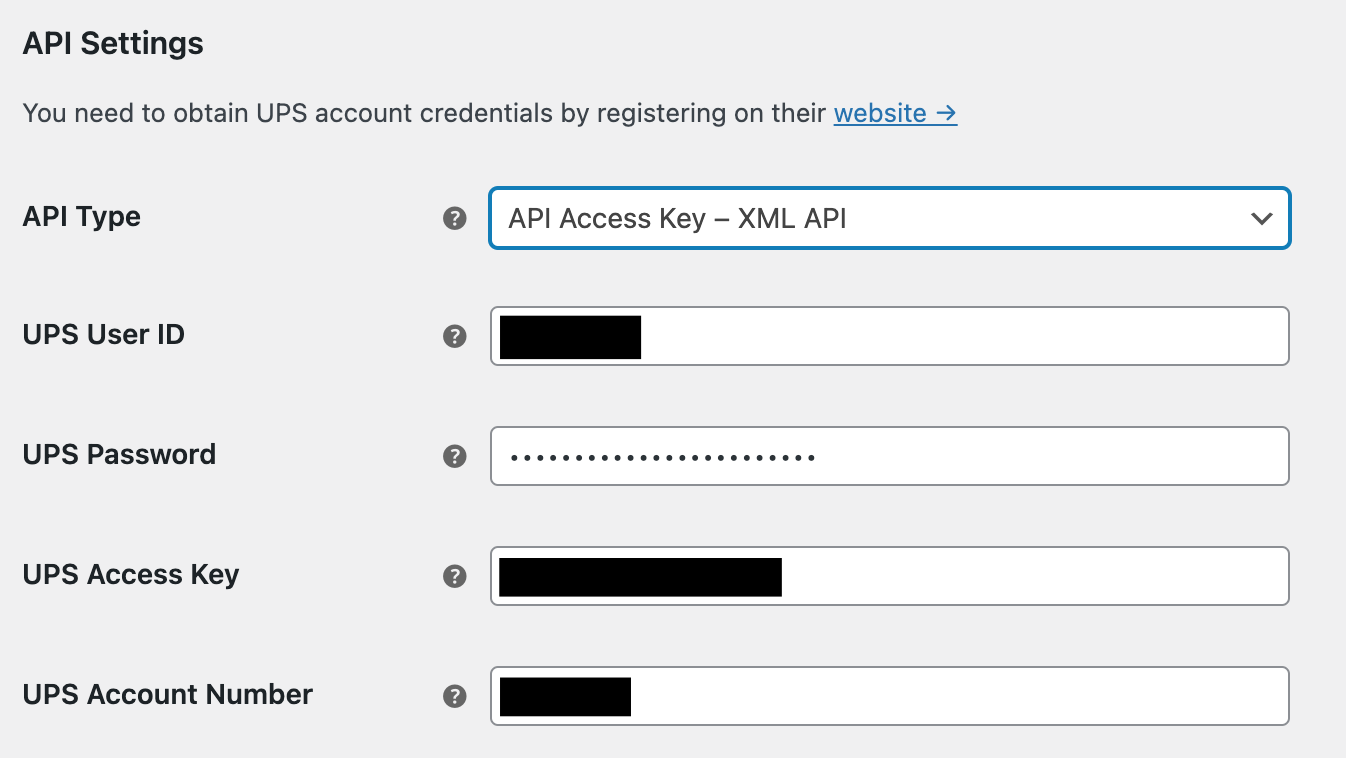Click the UPS Access Key label

coord(130,575)
